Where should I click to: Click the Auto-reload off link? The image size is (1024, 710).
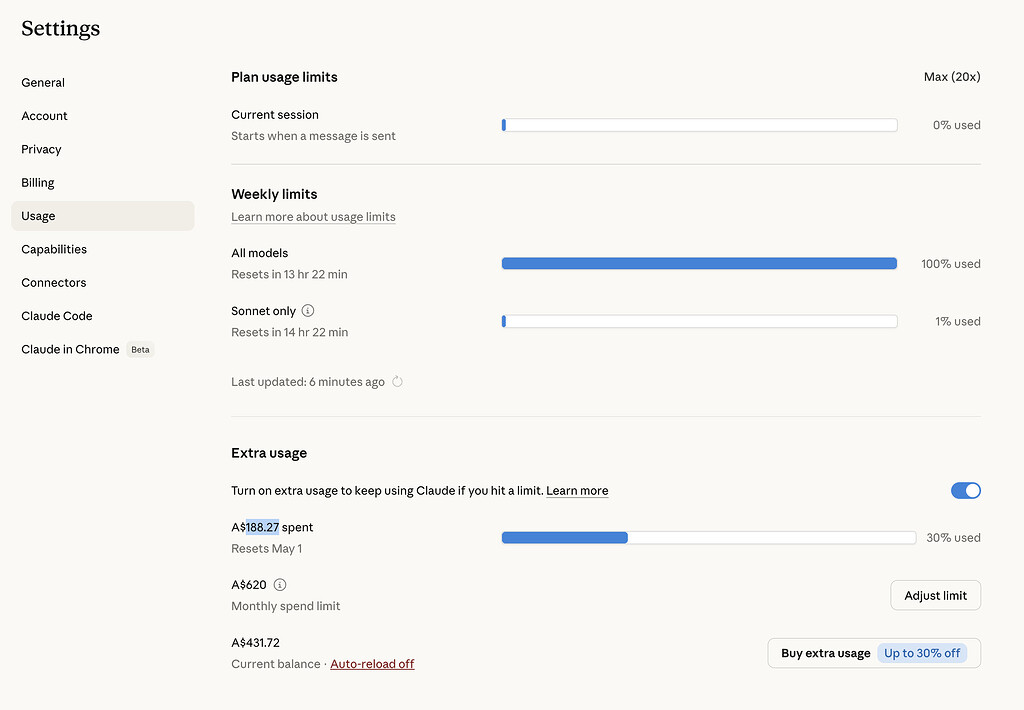tap(372, 664)
